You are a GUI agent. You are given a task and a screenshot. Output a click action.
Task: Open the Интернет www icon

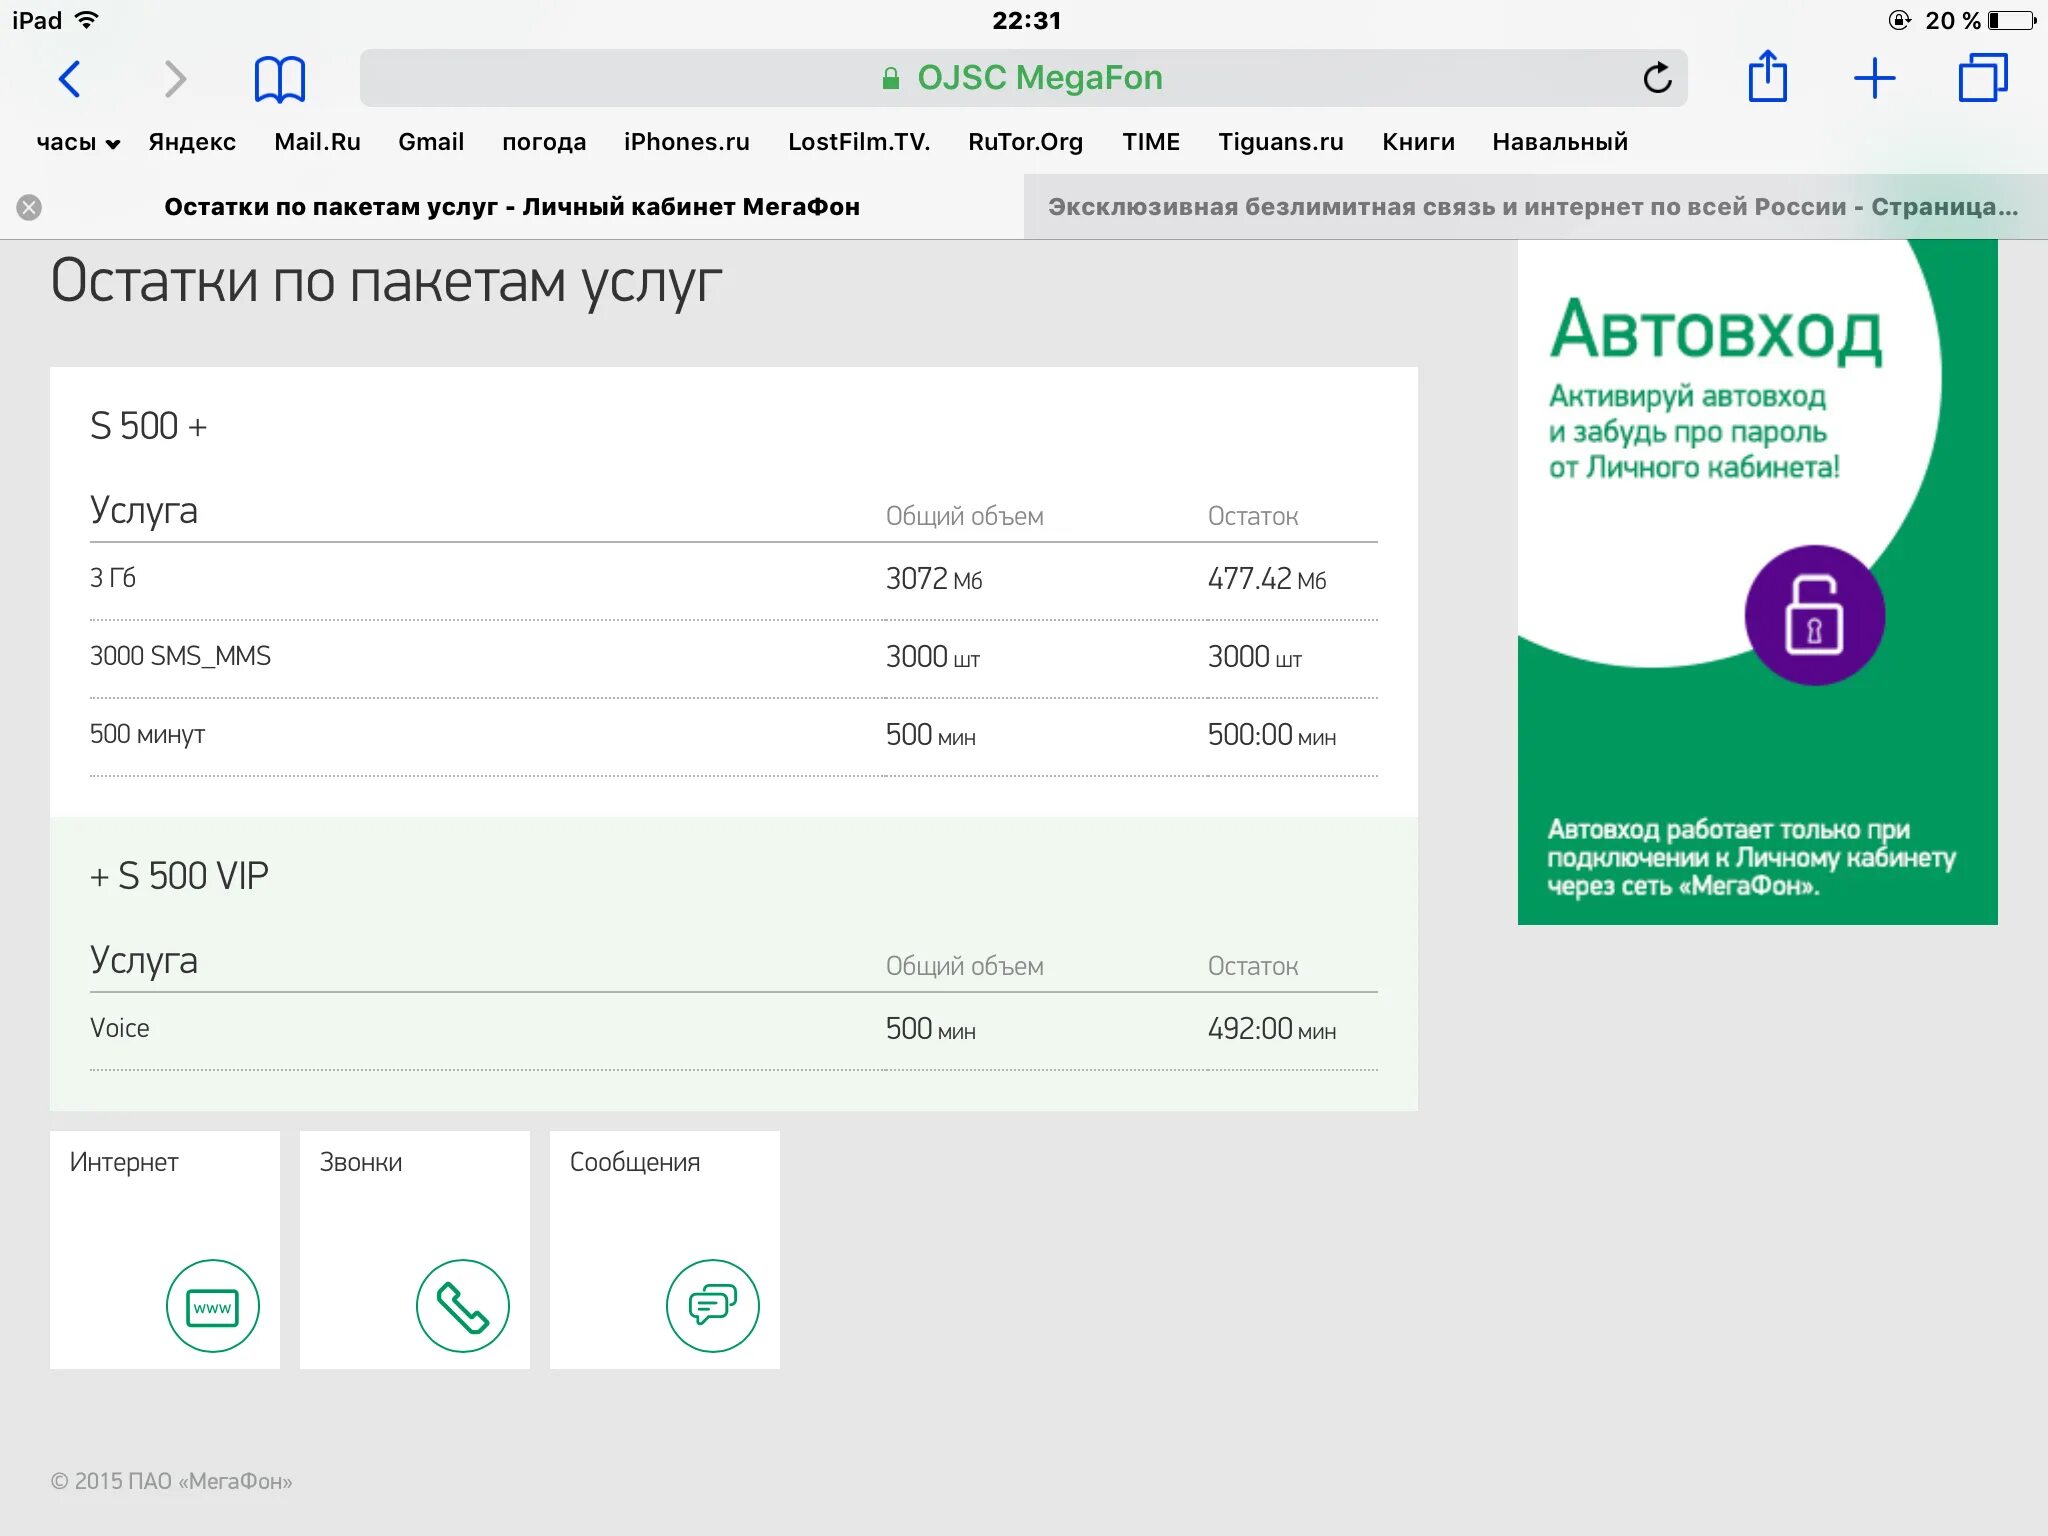212,1306
